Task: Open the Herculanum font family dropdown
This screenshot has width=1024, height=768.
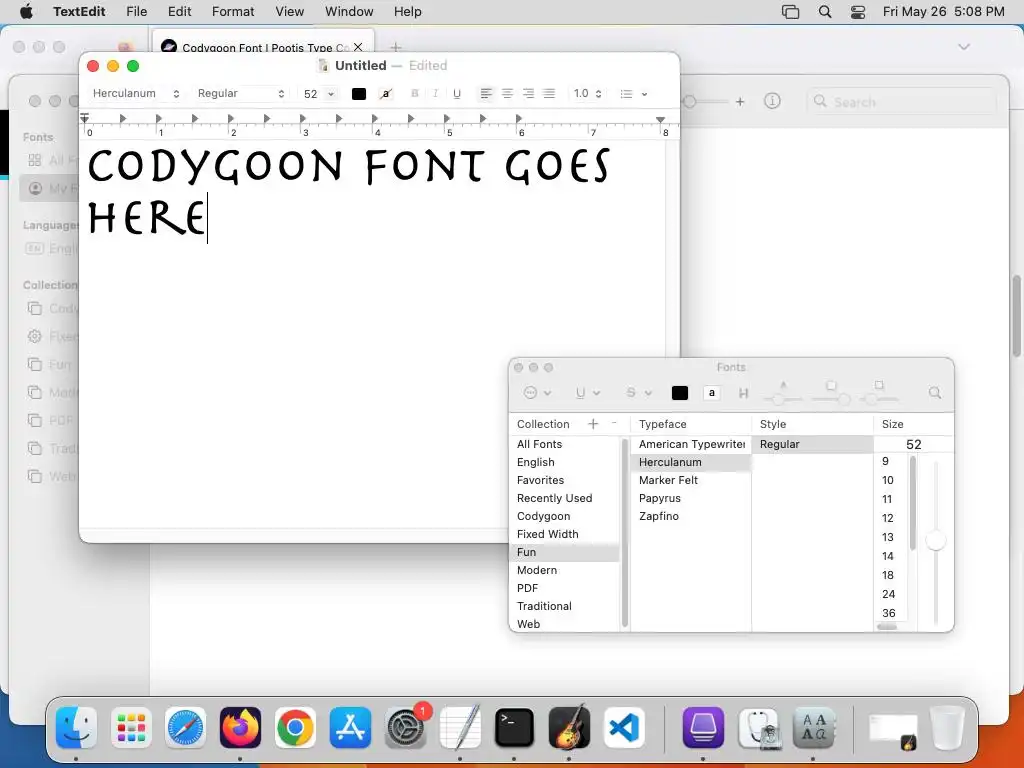Action: (x=136, y=93)
